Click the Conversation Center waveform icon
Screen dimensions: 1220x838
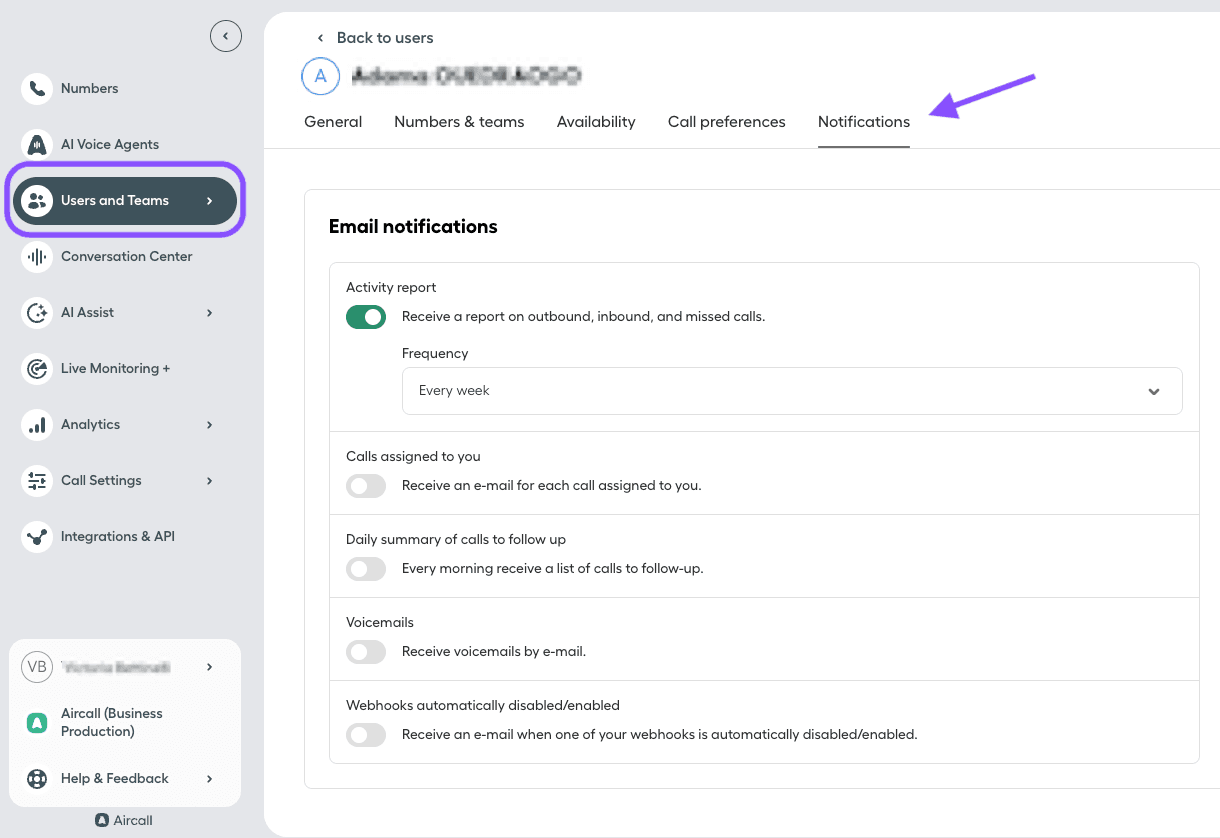tap(37, 257)
